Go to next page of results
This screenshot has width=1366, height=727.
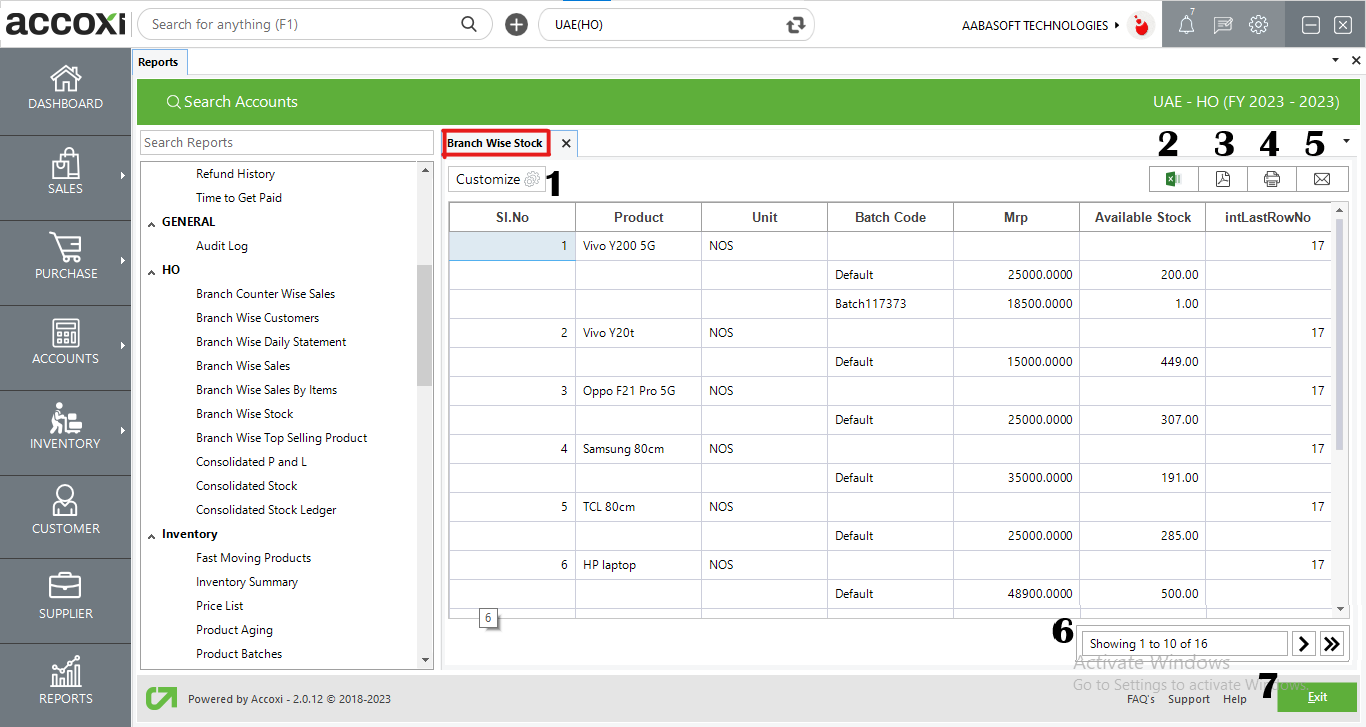[1303, 644]
